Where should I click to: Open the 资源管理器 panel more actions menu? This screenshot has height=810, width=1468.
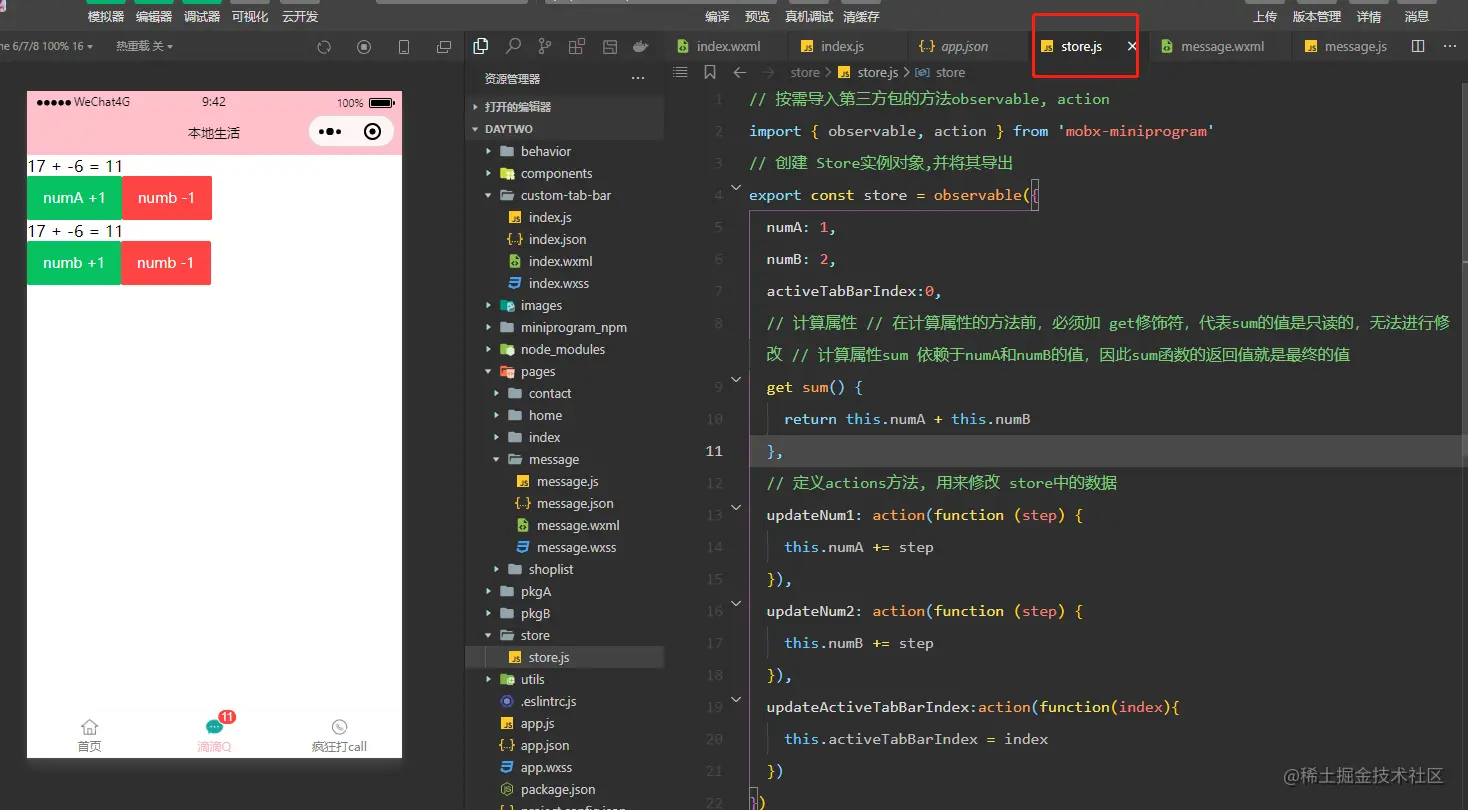pyautogui.click(x=638, y=78)
